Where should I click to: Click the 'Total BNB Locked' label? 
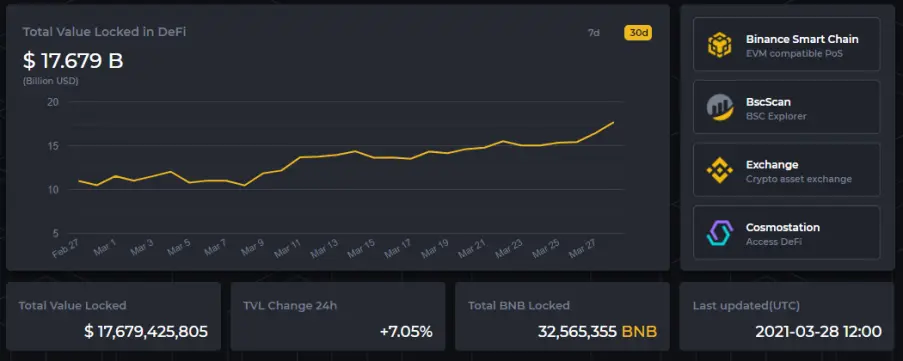tap(518, 306)
